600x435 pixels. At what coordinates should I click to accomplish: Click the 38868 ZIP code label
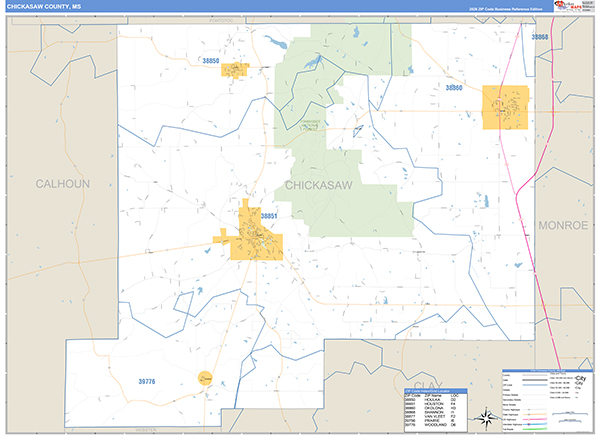(x=540, y=37)
